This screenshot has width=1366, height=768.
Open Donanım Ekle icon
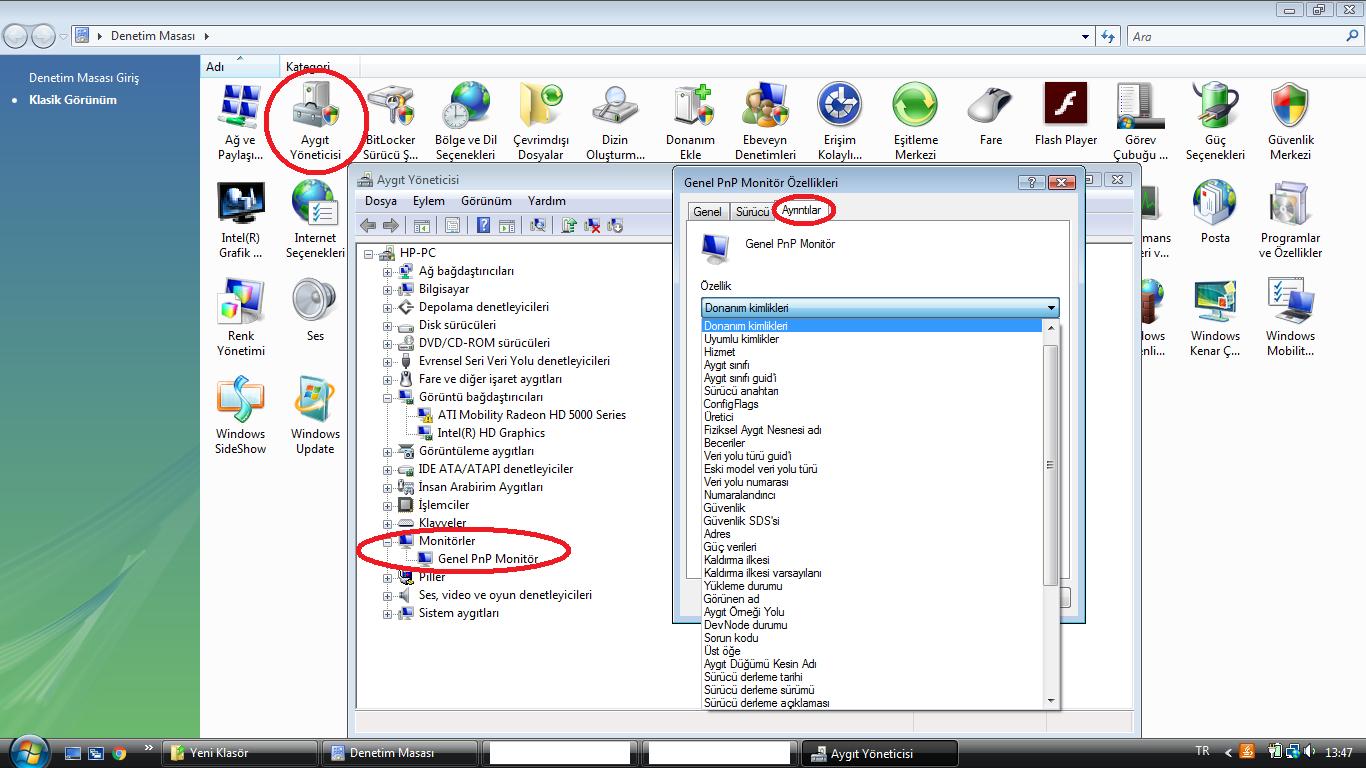pos(690,123)
